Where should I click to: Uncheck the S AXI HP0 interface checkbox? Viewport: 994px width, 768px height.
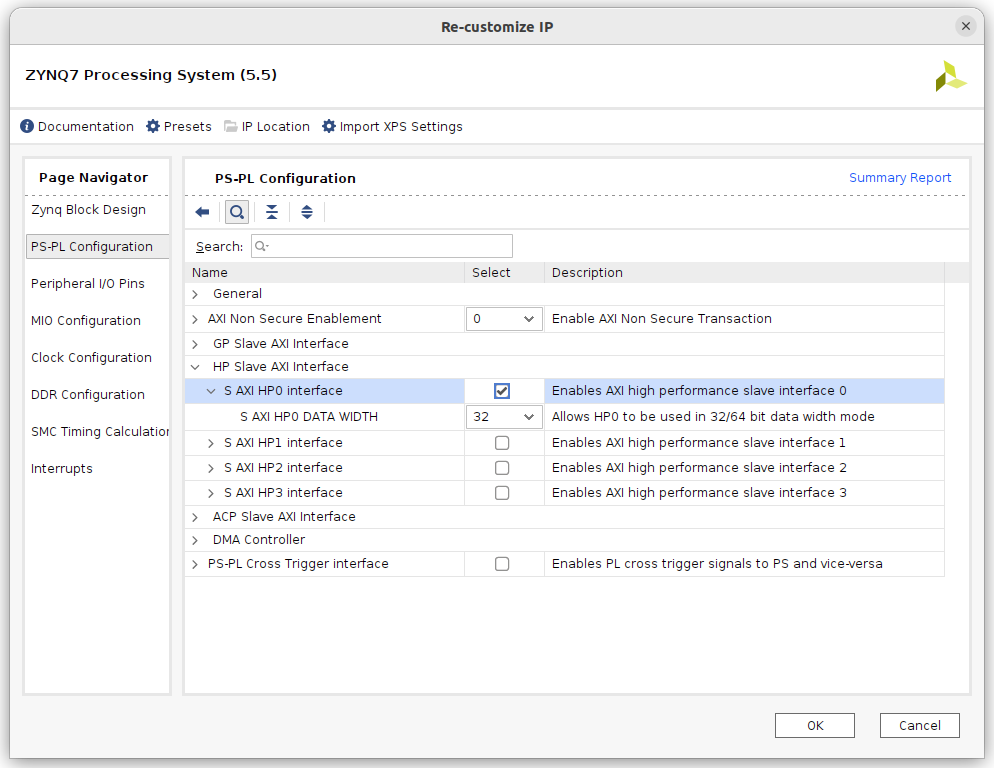coord(502,391)
